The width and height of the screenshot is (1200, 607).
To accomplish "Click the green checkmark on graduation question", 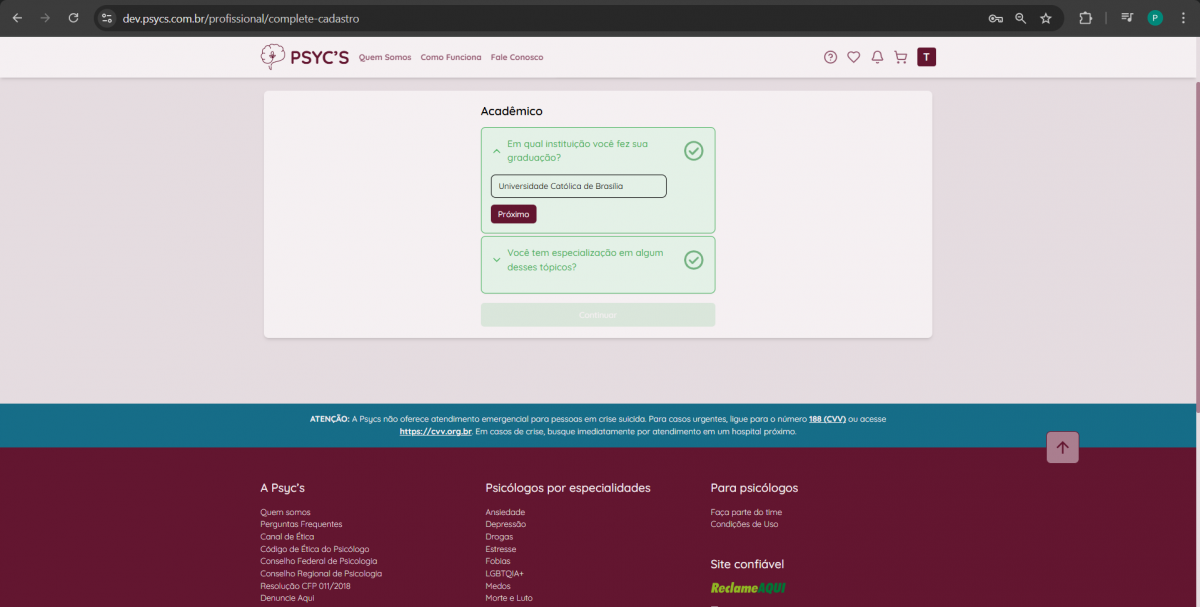I will click(693, 151).
